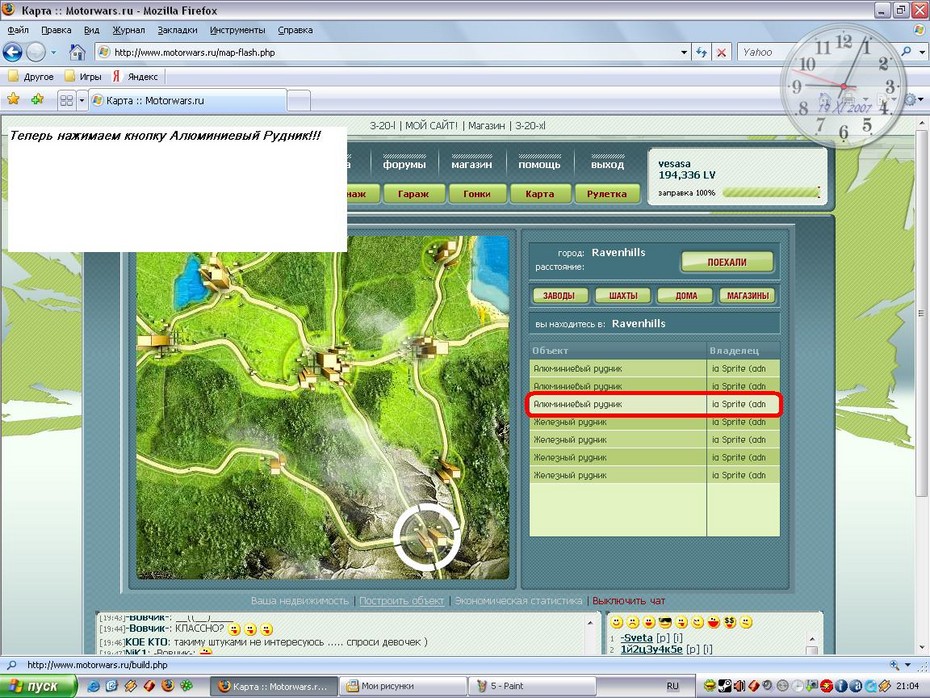This screenshot has width=930, height=698.
Task: Open the Гараж section button
Action: 413,194
